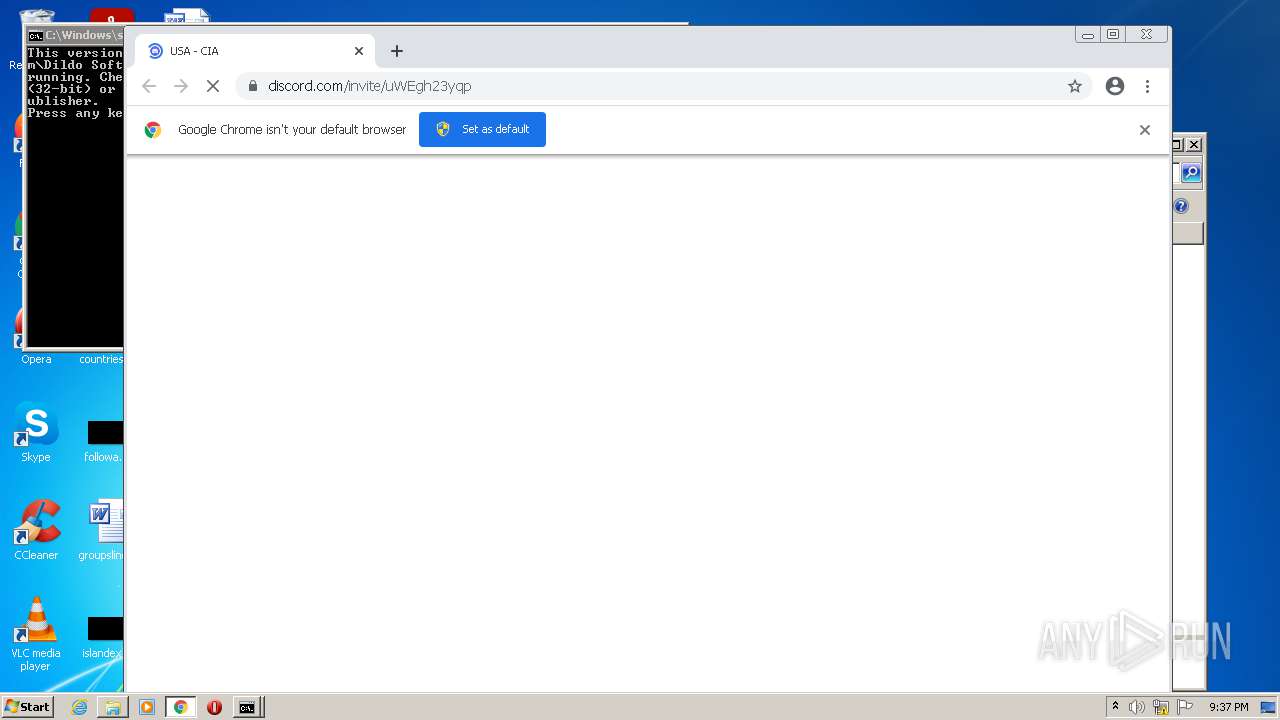The height and width of the screenshot is (720, 1280).
Task: Open the network tray icon
Action: pyautogui.click(x=1161, y=707)
